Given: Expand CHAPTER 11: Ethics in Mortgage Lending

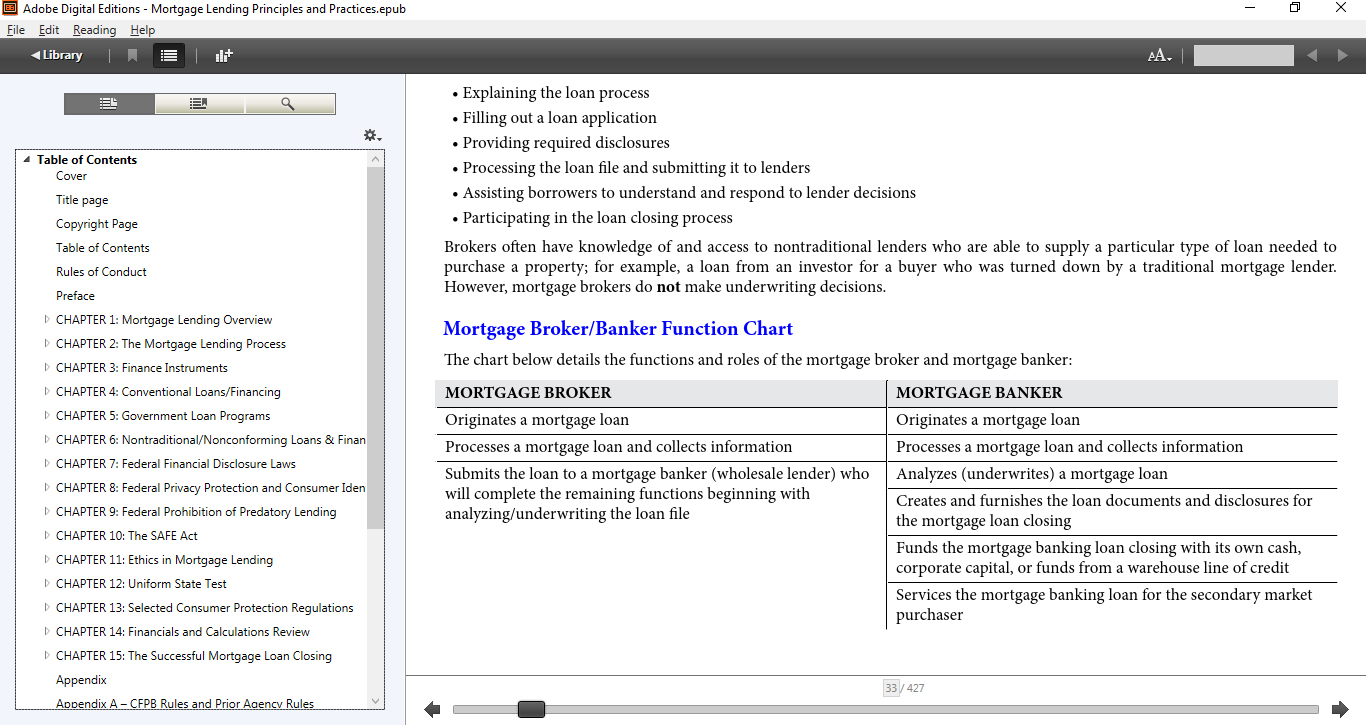Looking at the screenshot, I should coord(47,560).
